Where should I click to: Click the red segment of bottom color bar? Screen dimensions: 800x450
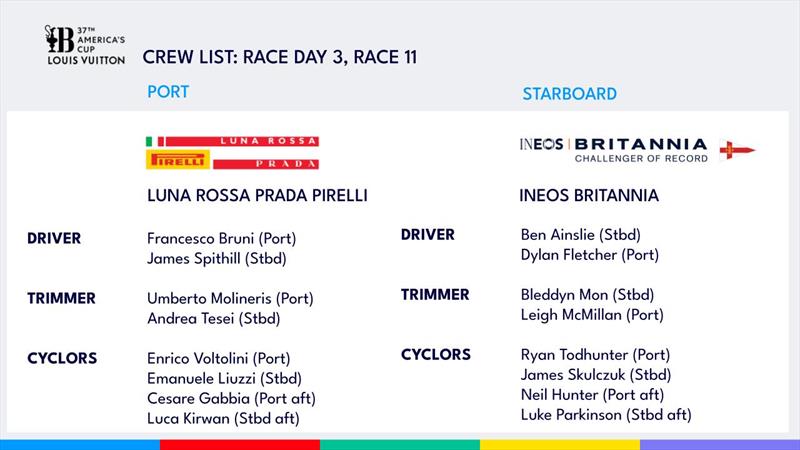(240, 445)
